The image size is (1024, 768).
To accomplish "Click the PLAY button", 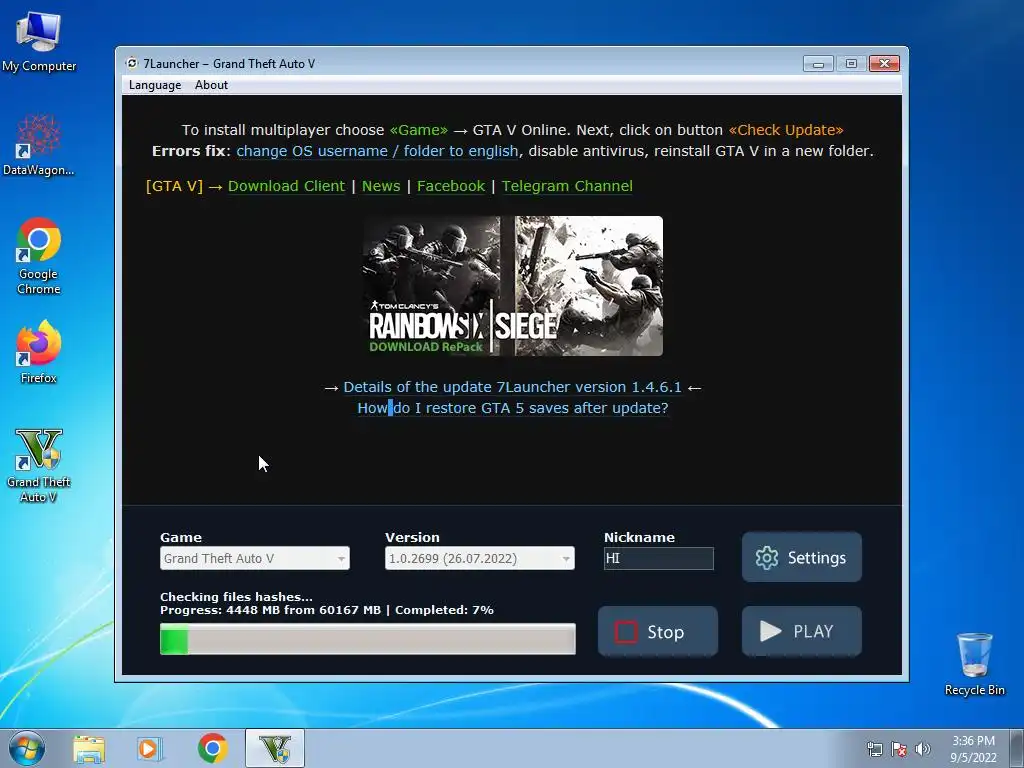I will pos(801,632).
